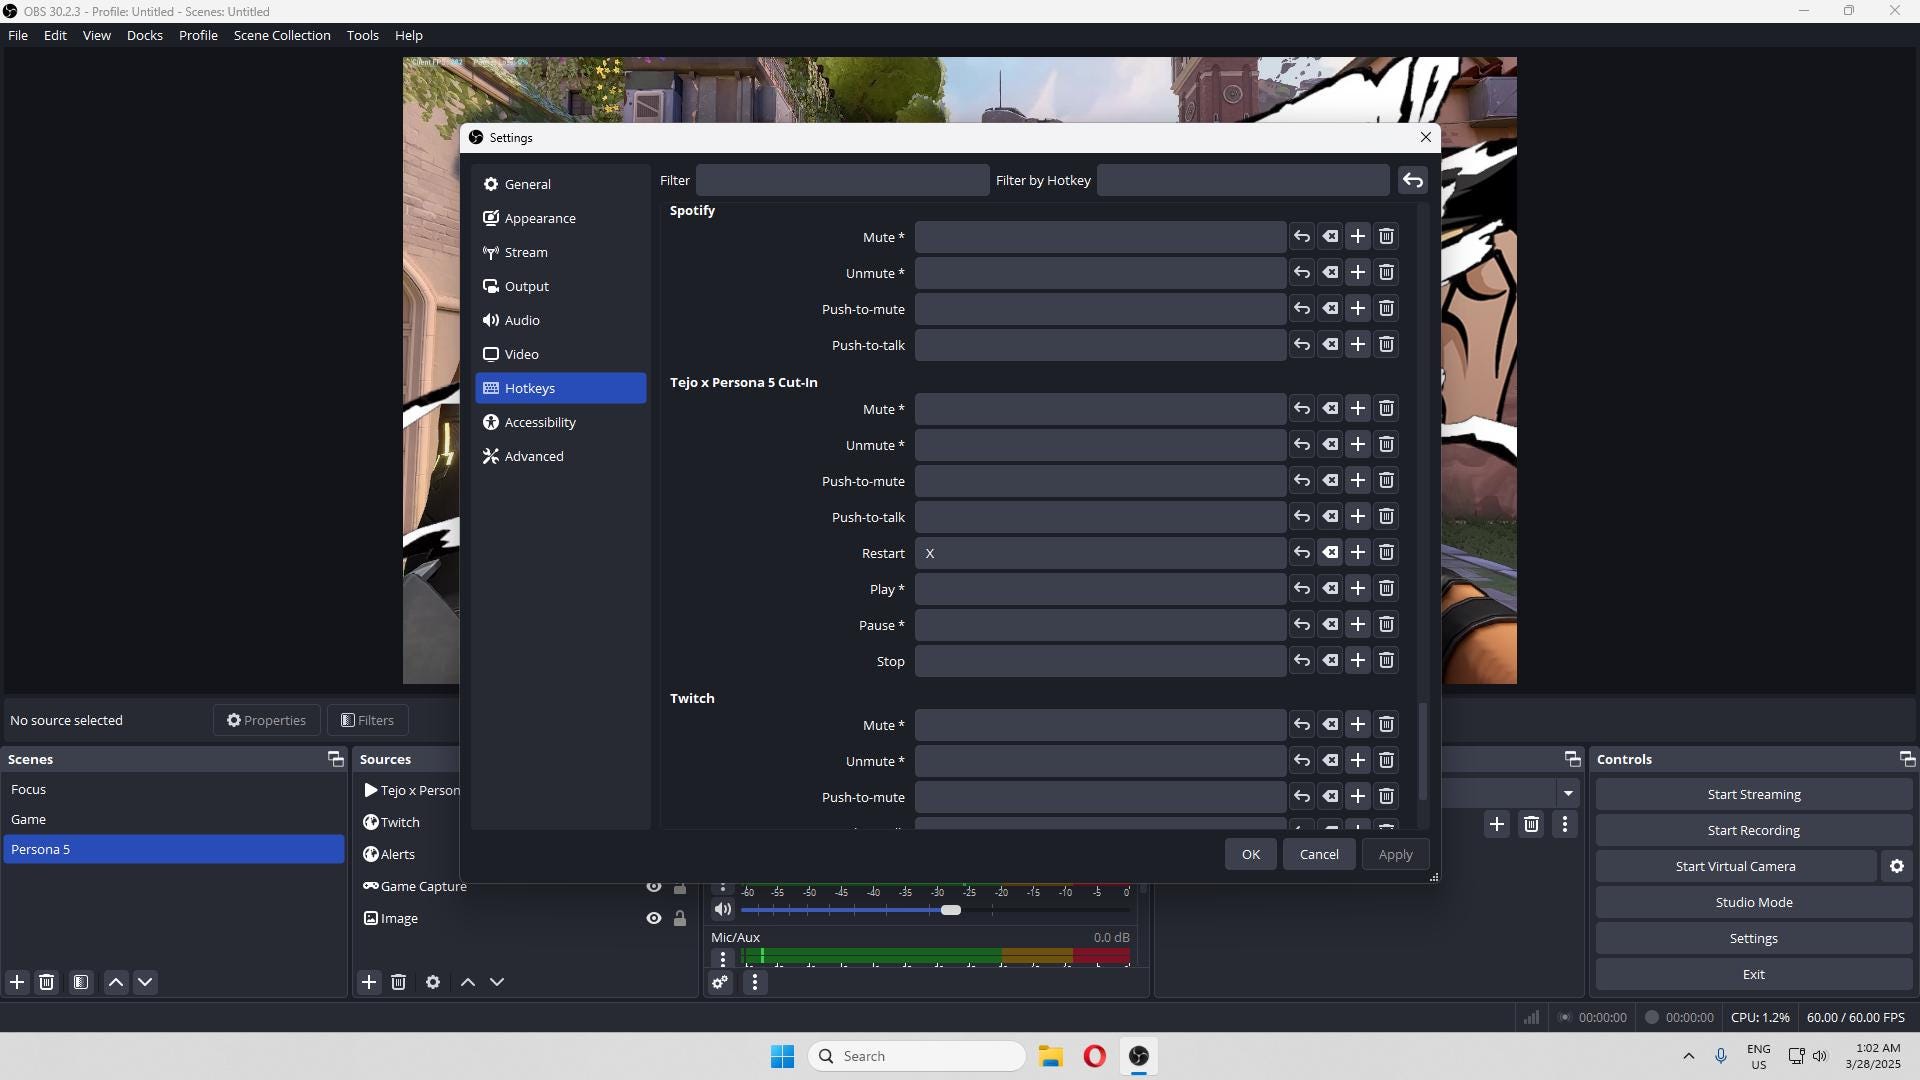The height and width of the screenshot is (1080, 1920).
Task: Enable Studio Mode
Action: (x=1752, y=901)
